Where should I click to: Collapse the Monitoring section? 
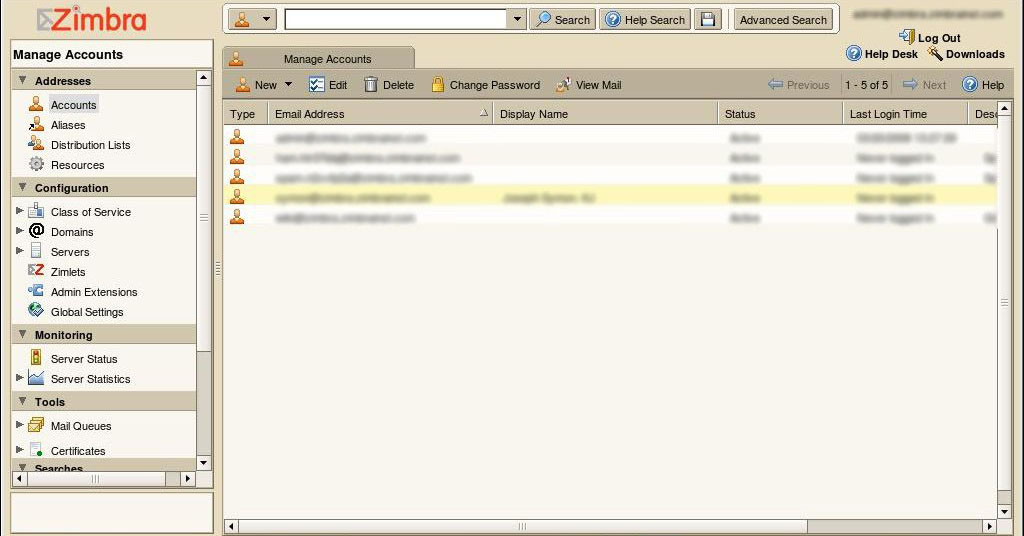[23, 334]
